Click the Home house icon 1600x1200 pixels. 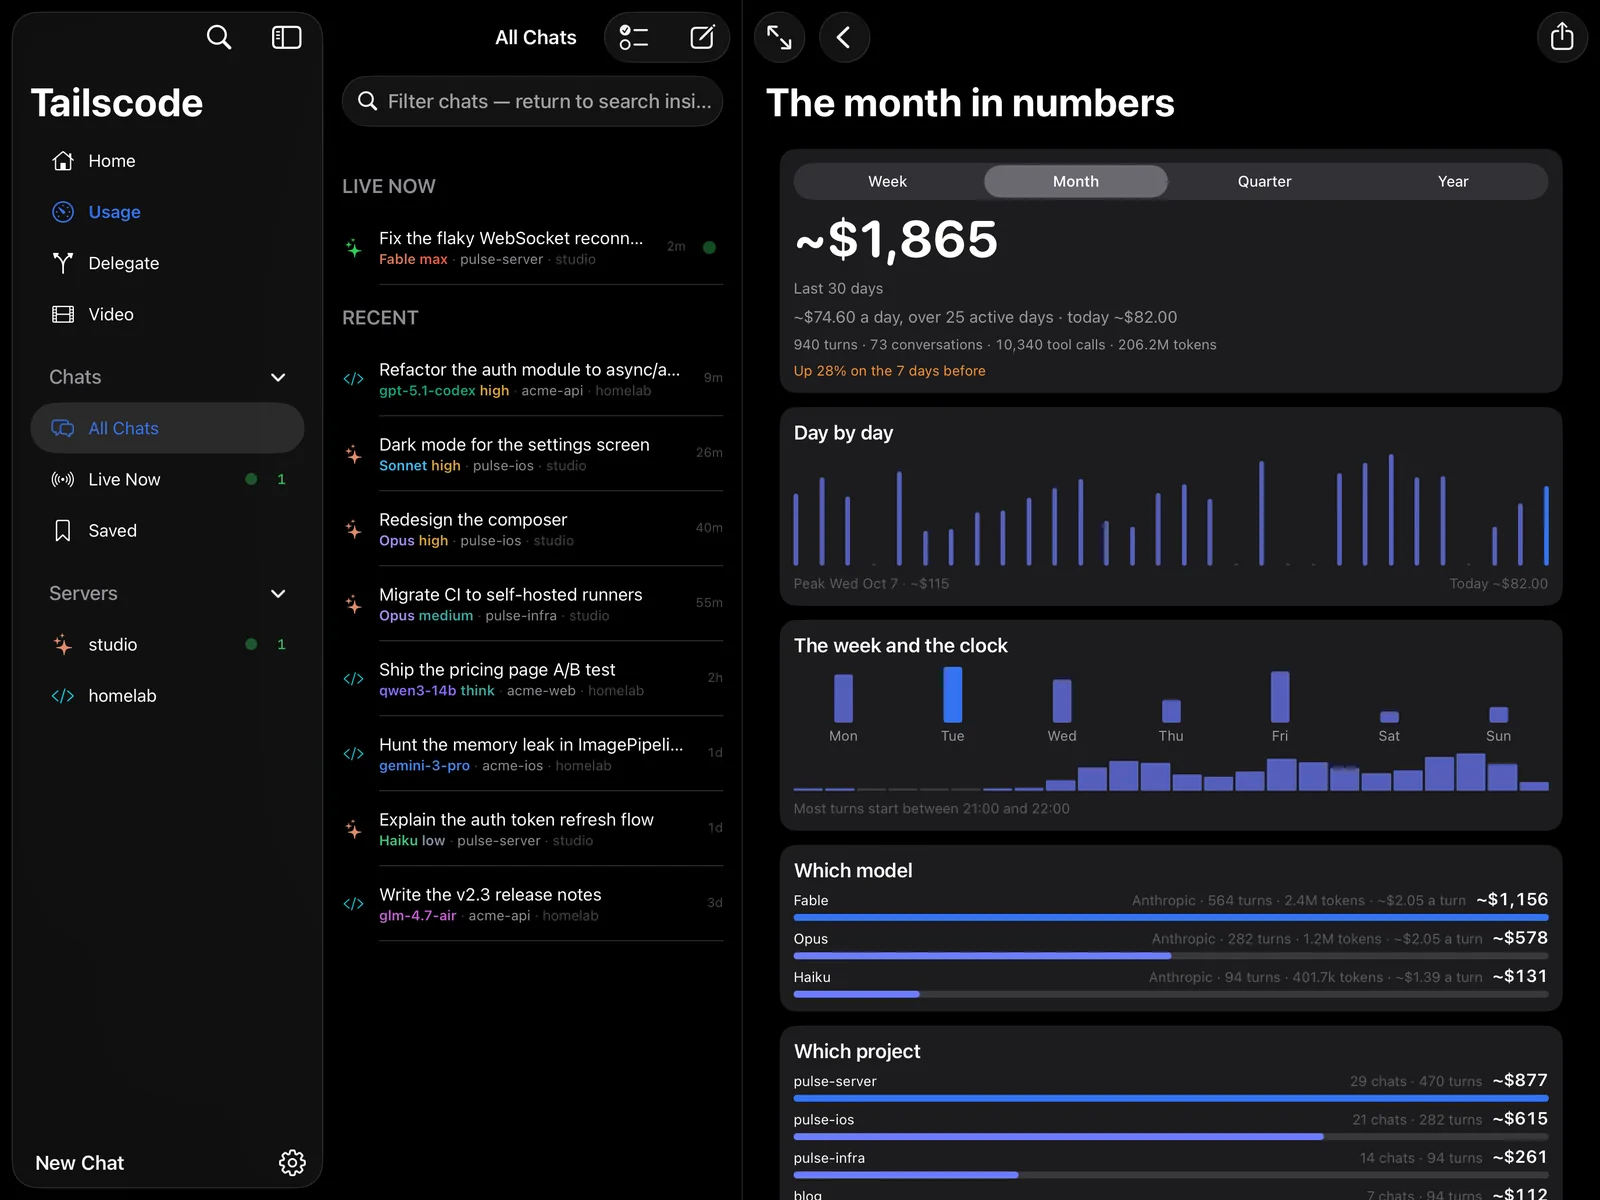click(63, 161)
